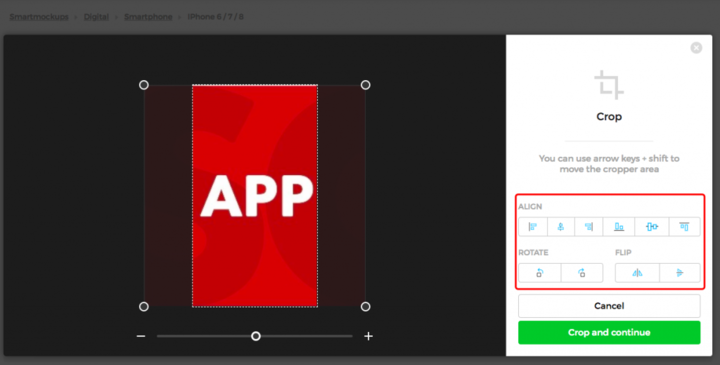The width and height of the screenshot is (720, 365).
Task: Align crop area to vertical middle
Action: pyautogui.click(x=652, y=227)
